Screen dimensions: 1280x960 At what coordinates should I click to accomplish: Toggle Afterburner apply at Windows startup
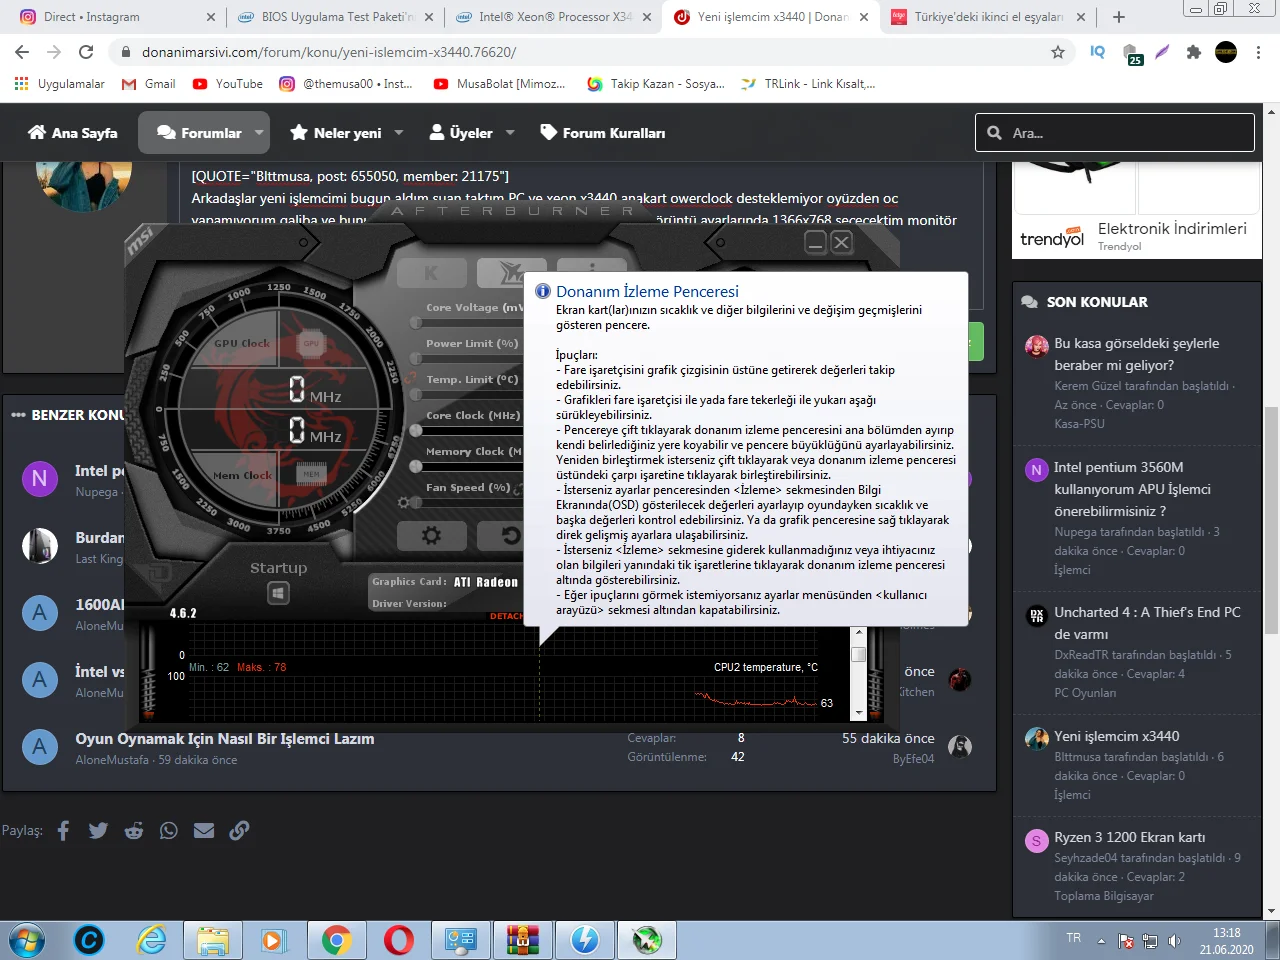point(278,593)
